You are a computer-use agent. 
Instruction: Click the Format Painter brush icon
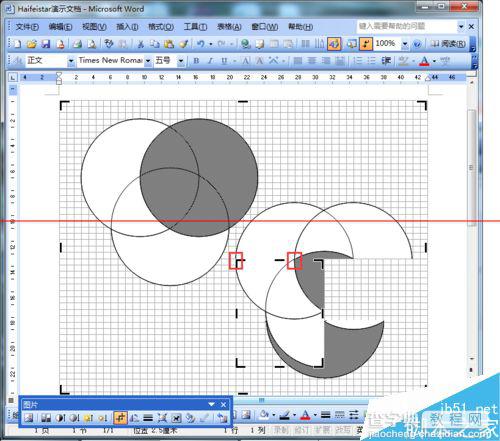[x=184, y=44]
